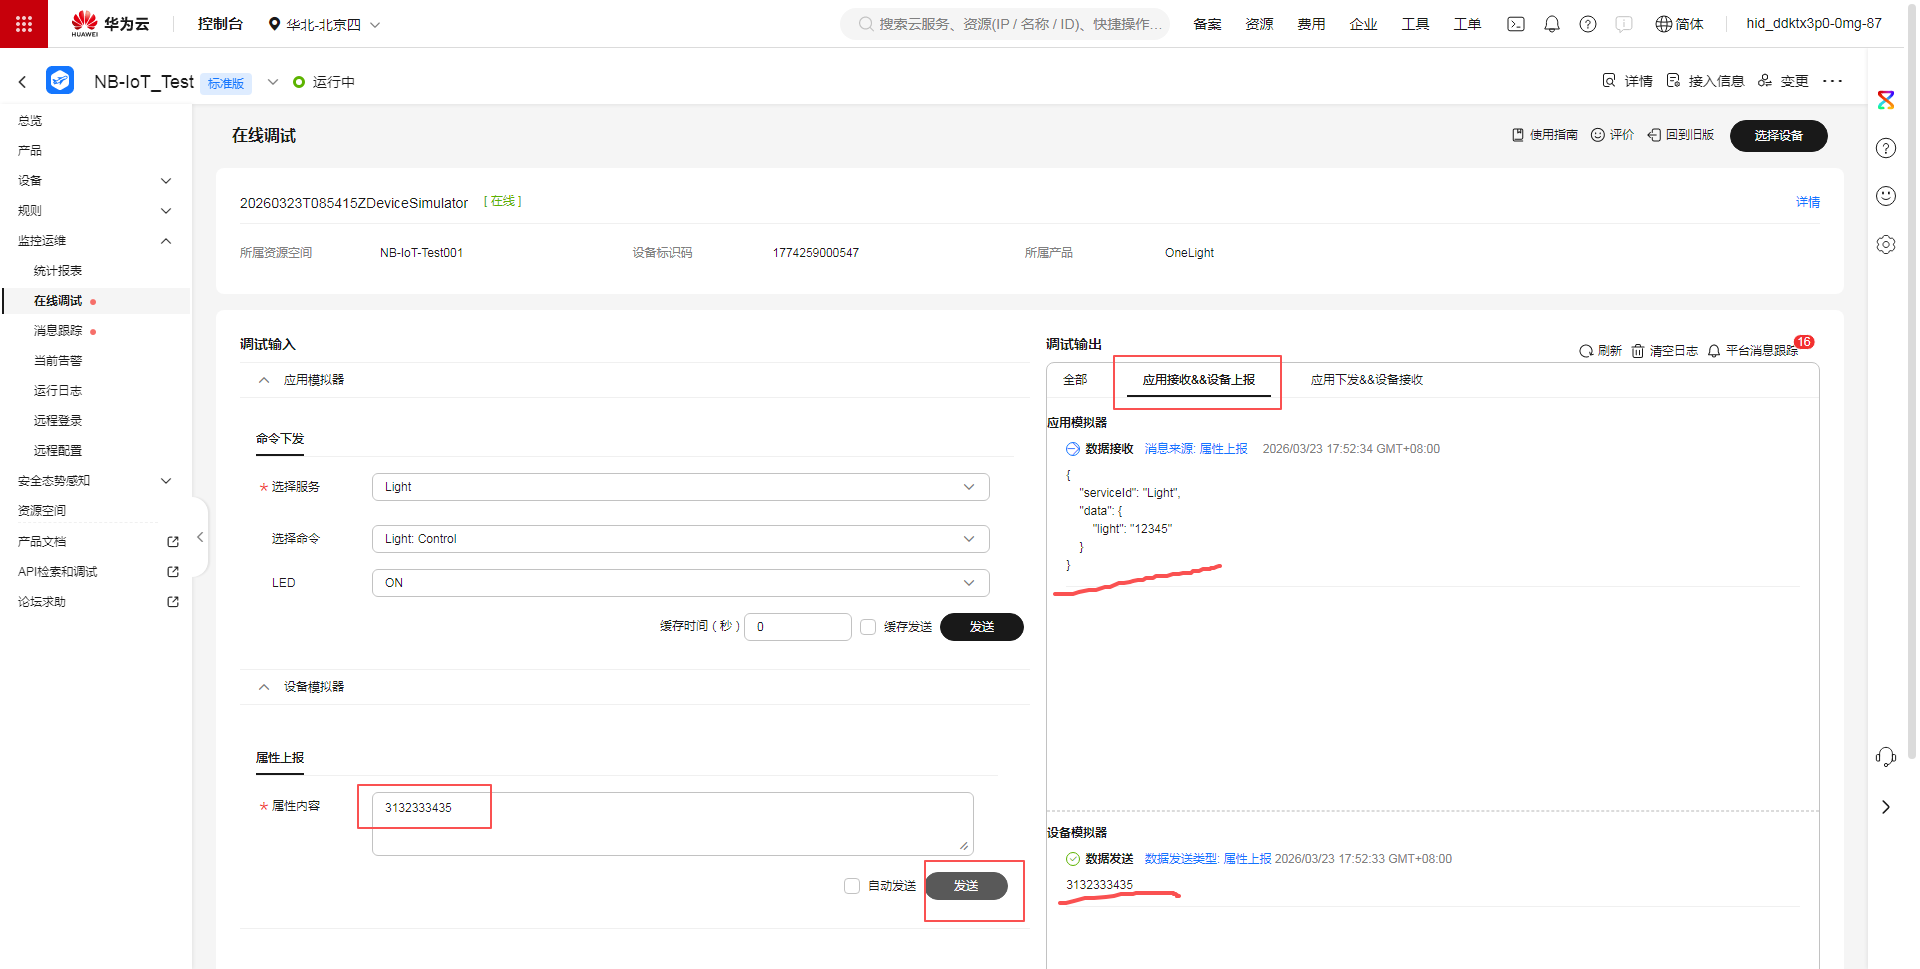Viewport: 1920px width, 969px height.
Task: Open the 选择命令 Light: Control dropdown
Action: (x=680, y=539)
